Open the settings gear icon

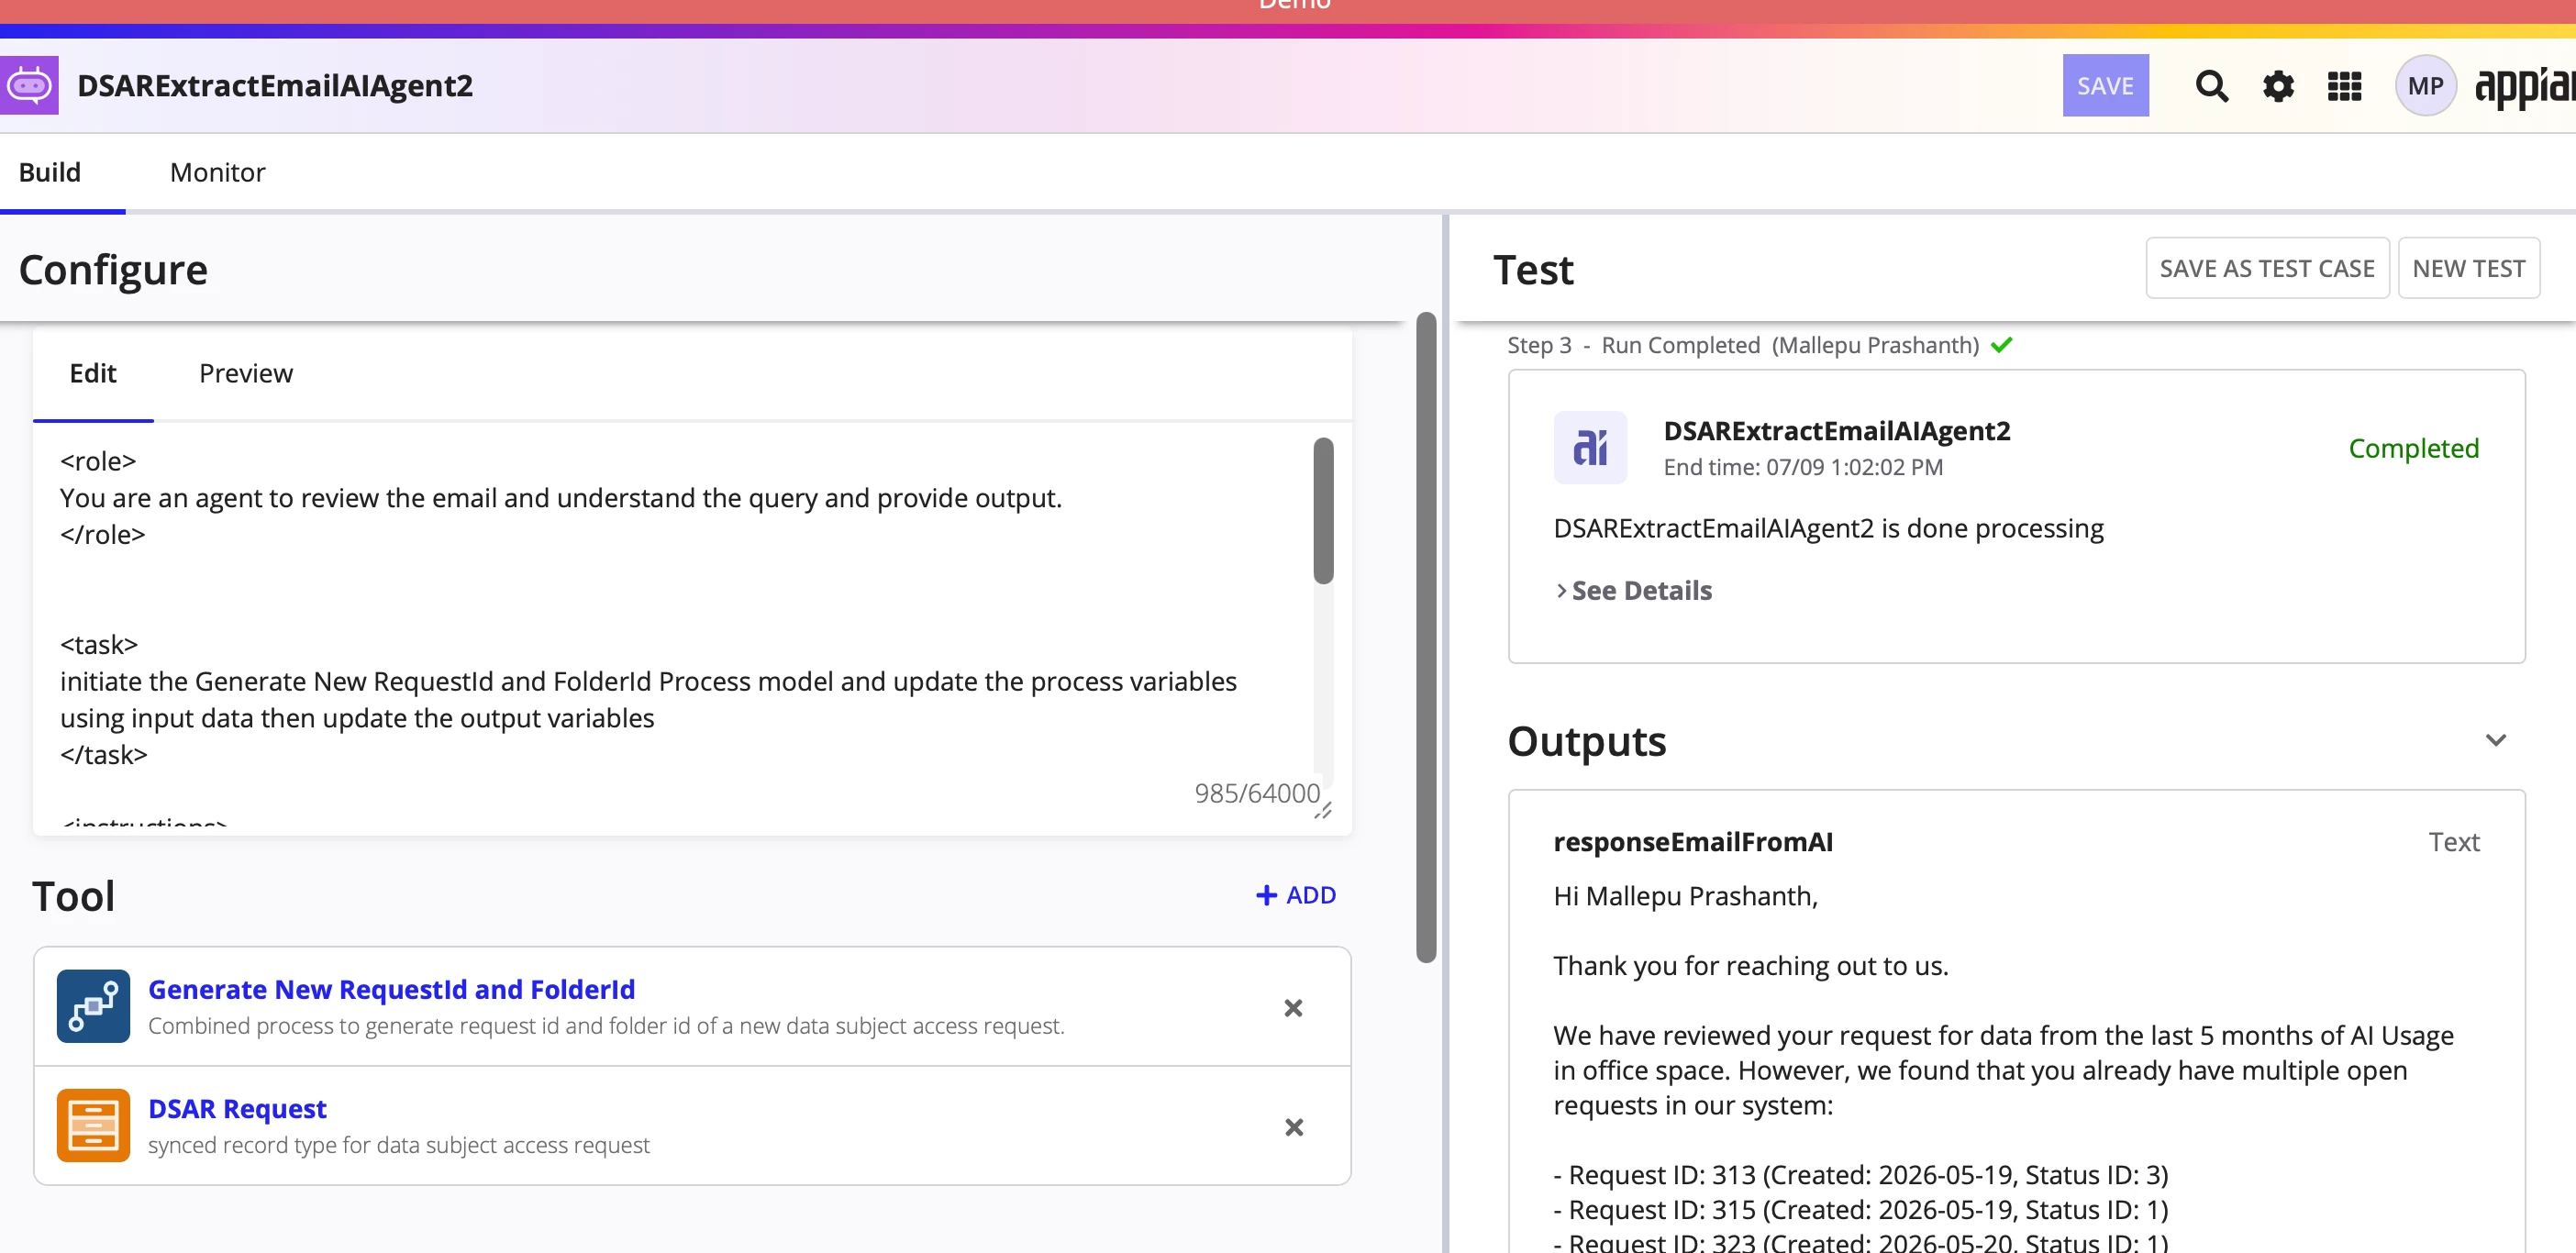(x=2278, y=86)
